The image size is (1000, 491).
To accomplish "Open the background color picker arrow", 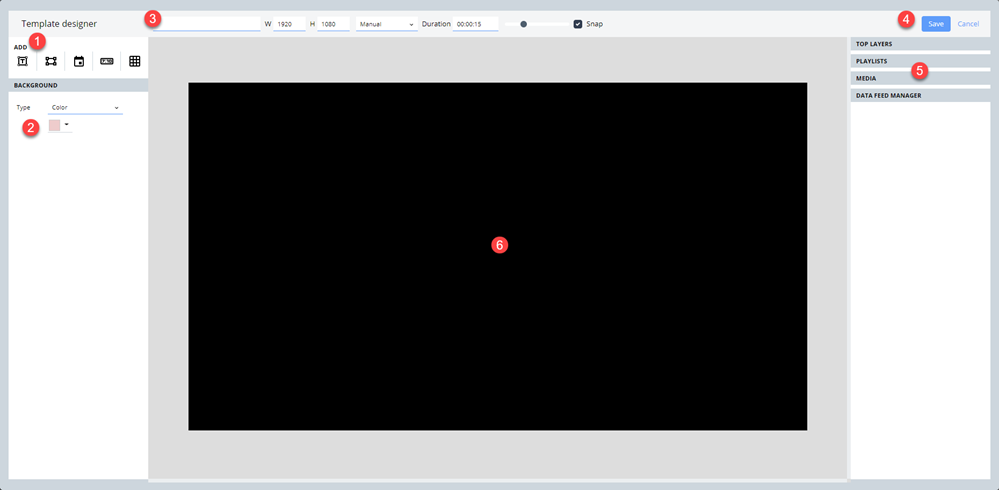I will [67, 125].
